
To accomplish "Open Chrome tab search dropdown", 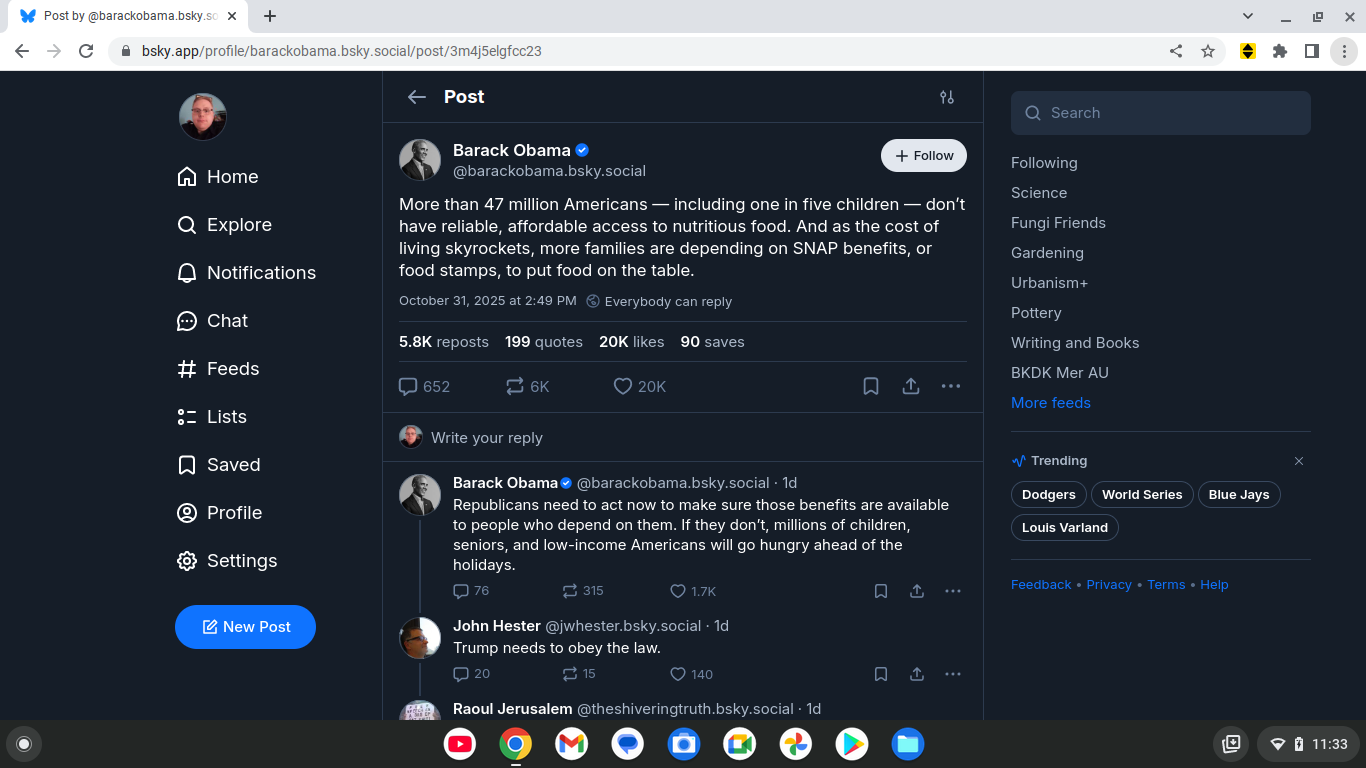I will pyautogui.click(x=1248, y=16).
